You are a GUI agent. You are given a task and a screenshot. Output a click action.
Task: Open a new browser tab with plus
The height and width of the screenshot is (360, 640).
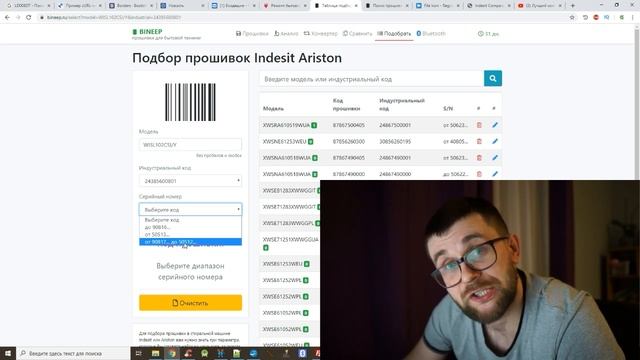point(573,6)
